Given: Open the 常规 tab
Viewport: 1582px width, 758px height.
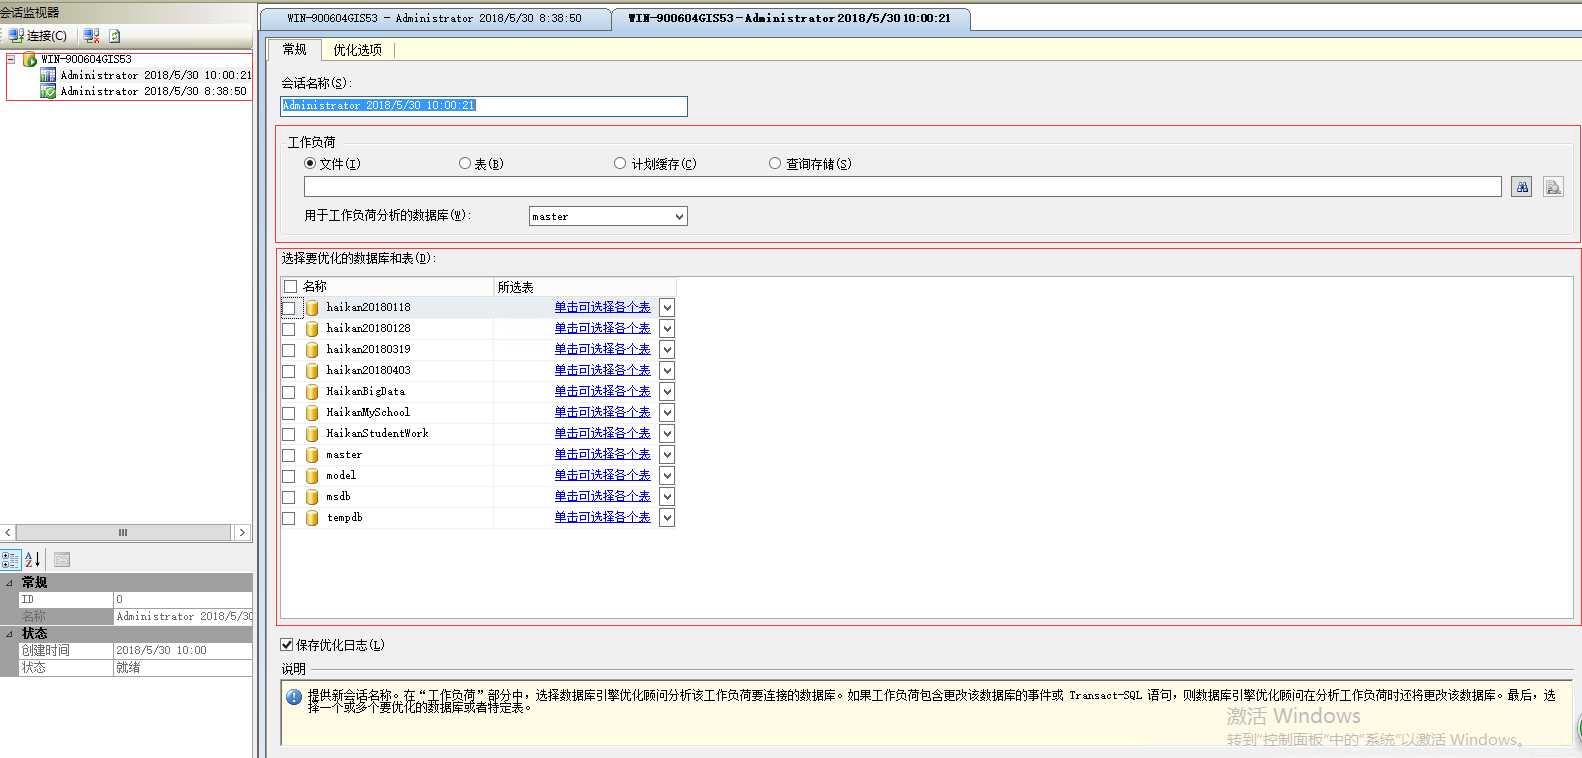Looking at the screenshot, I should pos(295,49).
